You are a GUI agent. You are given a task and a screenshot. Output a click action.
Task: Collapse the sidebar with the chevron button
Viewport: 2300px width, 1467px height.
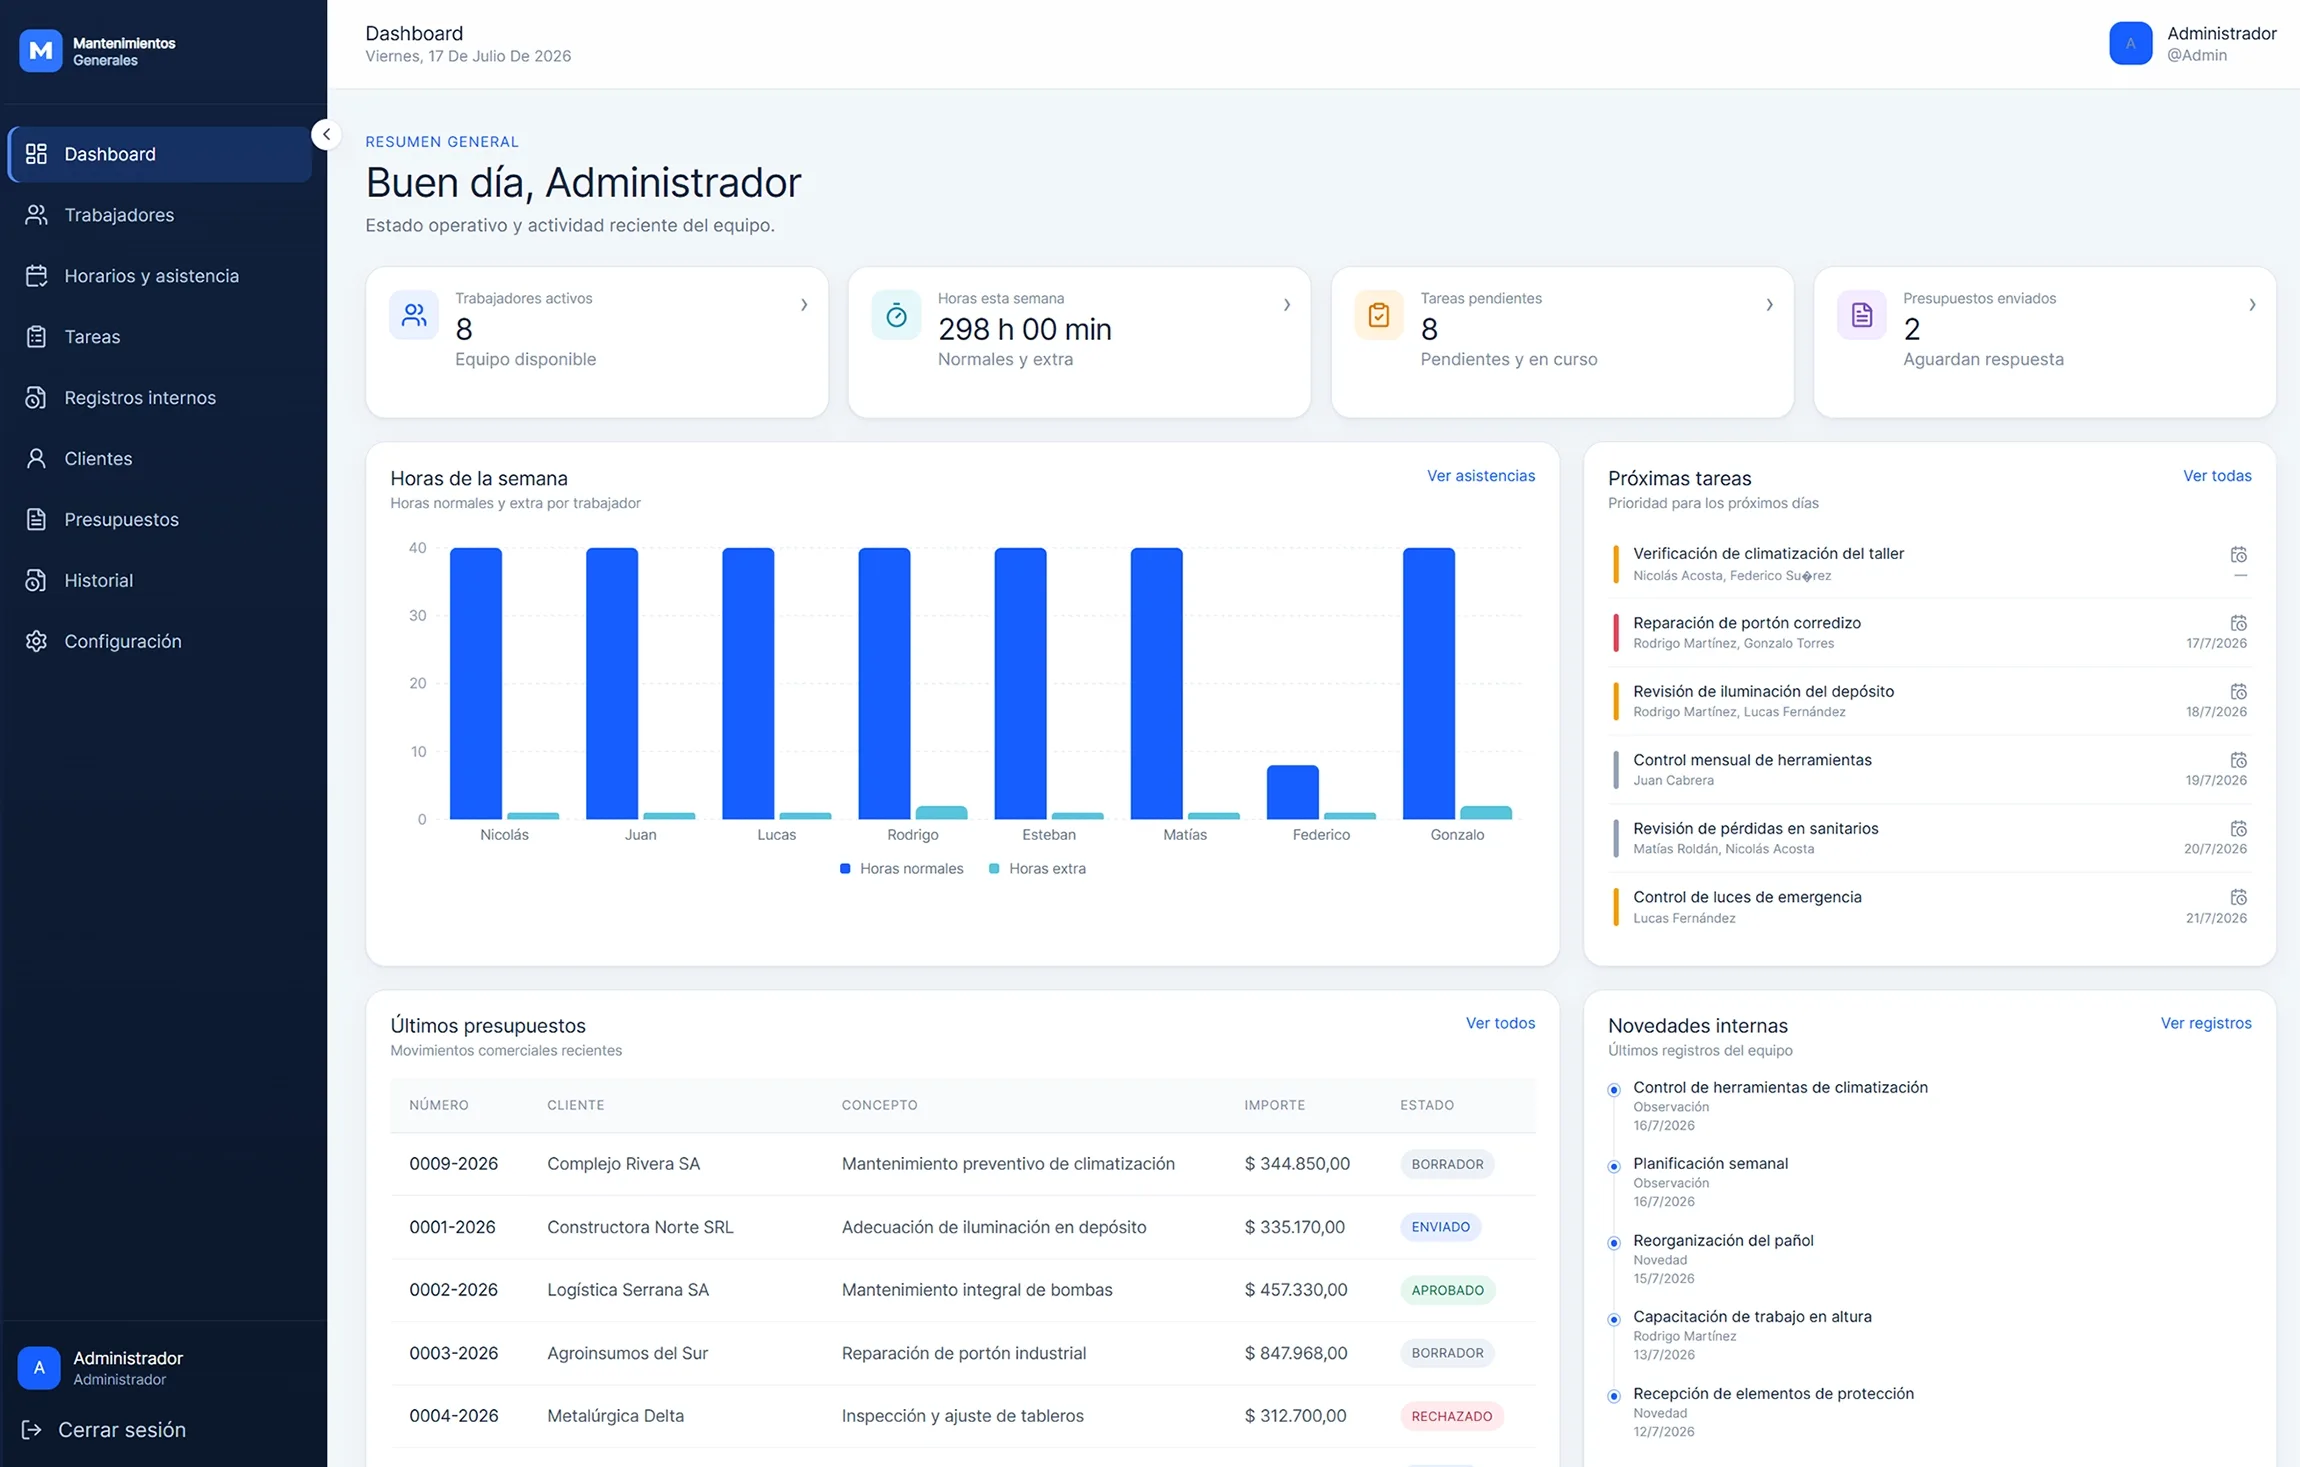[326, 134]
